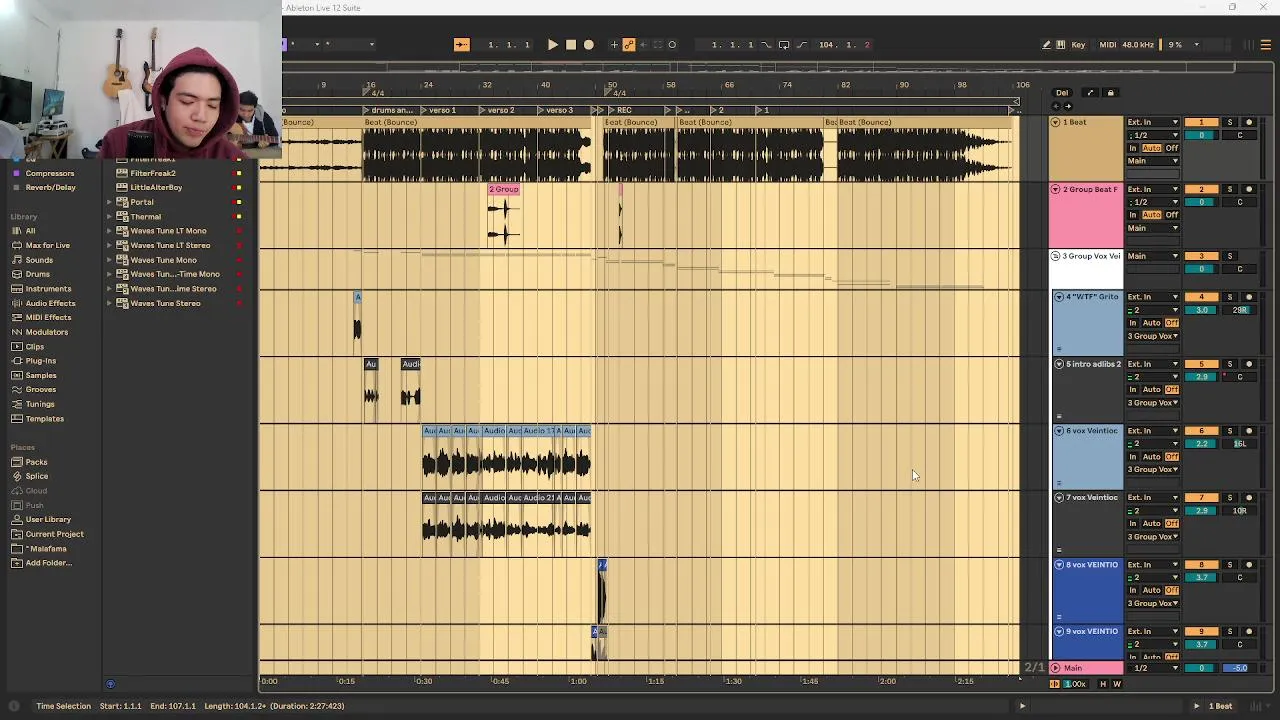The width and height of the screenshot is (1280, 720).
Task: Click the MIDI Arrangement Overdub plus icon
Action: 614,44
